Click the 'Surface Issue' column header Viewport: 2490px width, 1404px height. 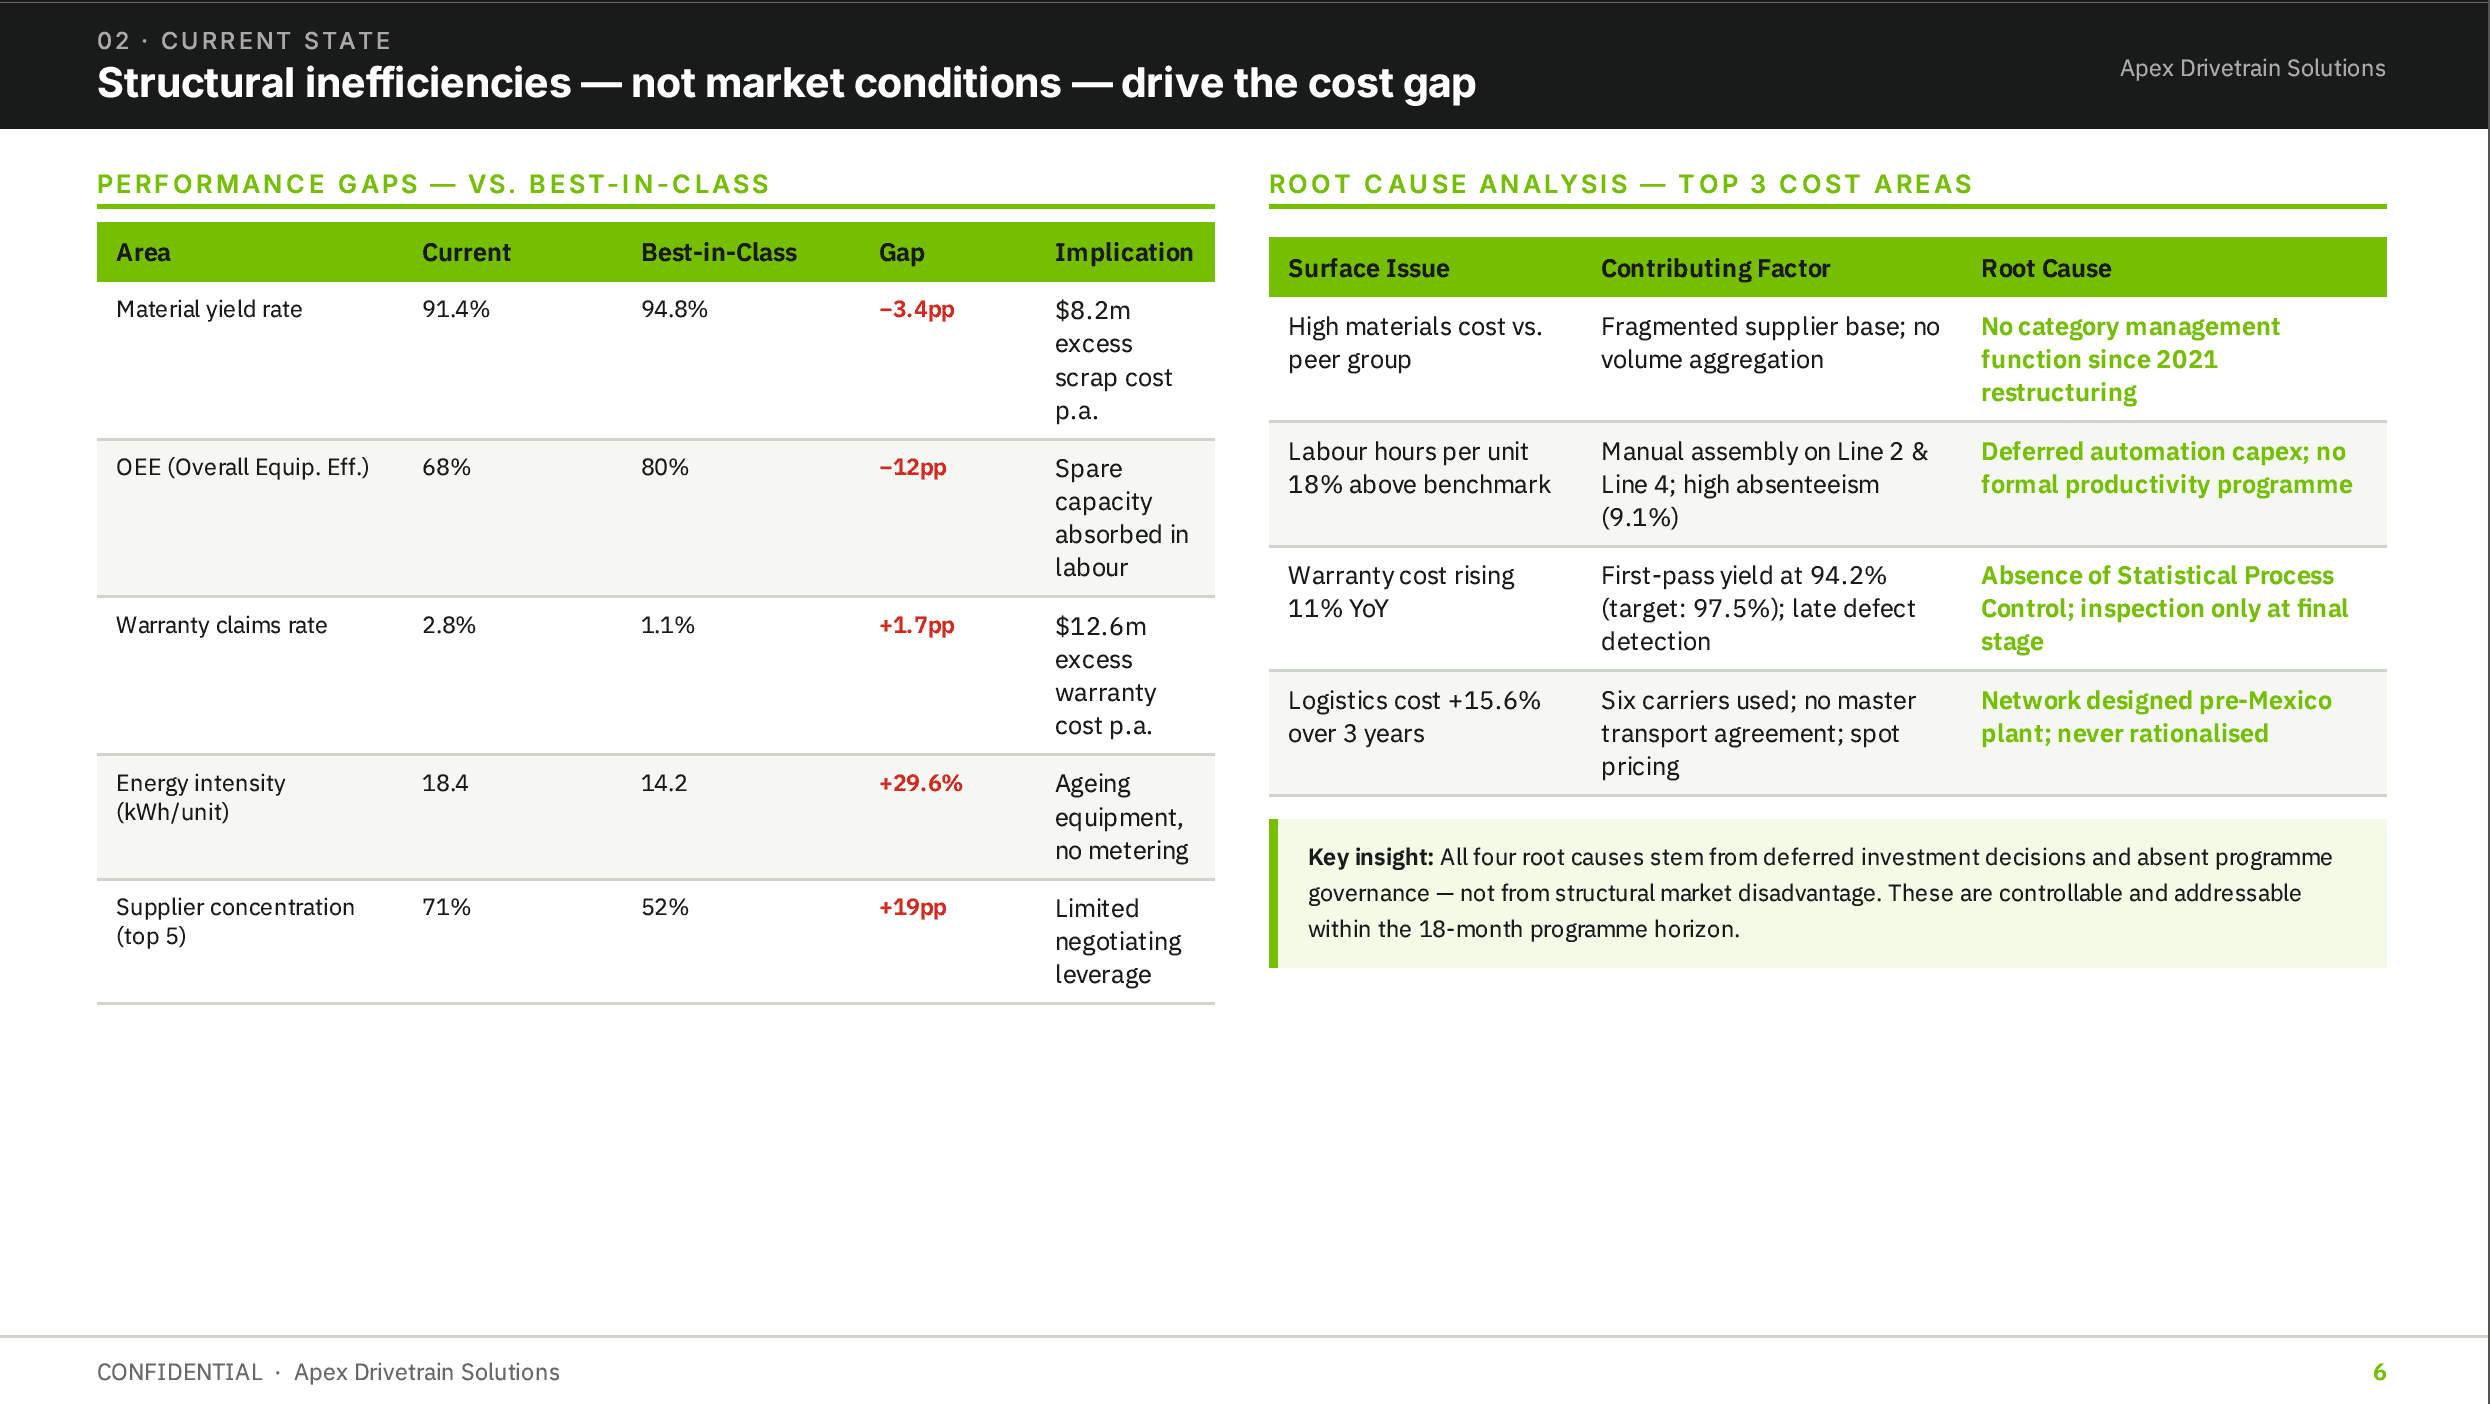(x=1368, y=268)
